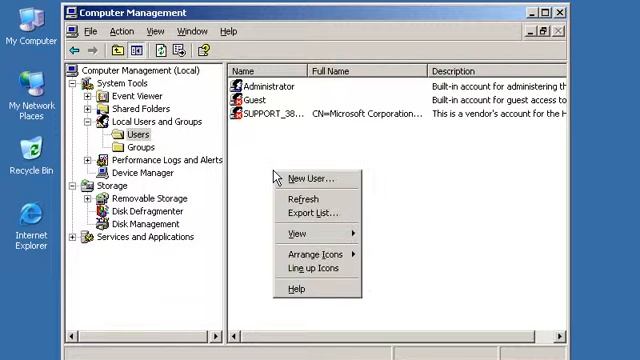The width and height of the screenshot is (640, 360).
Task: Click the Shared Folders icon
Action: pos(102,109)
